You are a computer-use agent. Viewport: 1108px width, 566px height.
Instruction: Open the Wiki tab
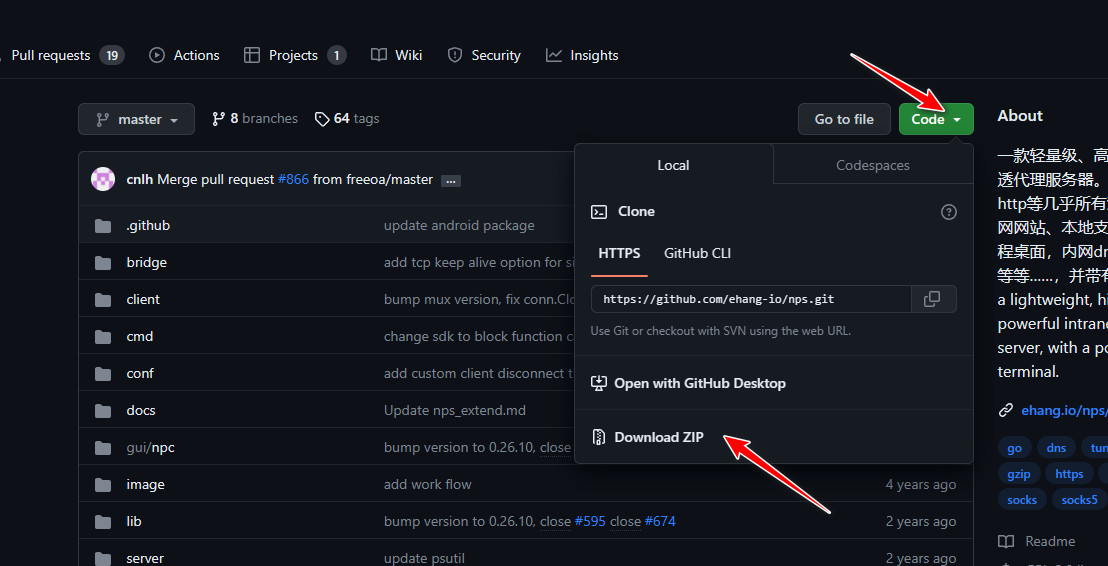(x=396, y=55)
